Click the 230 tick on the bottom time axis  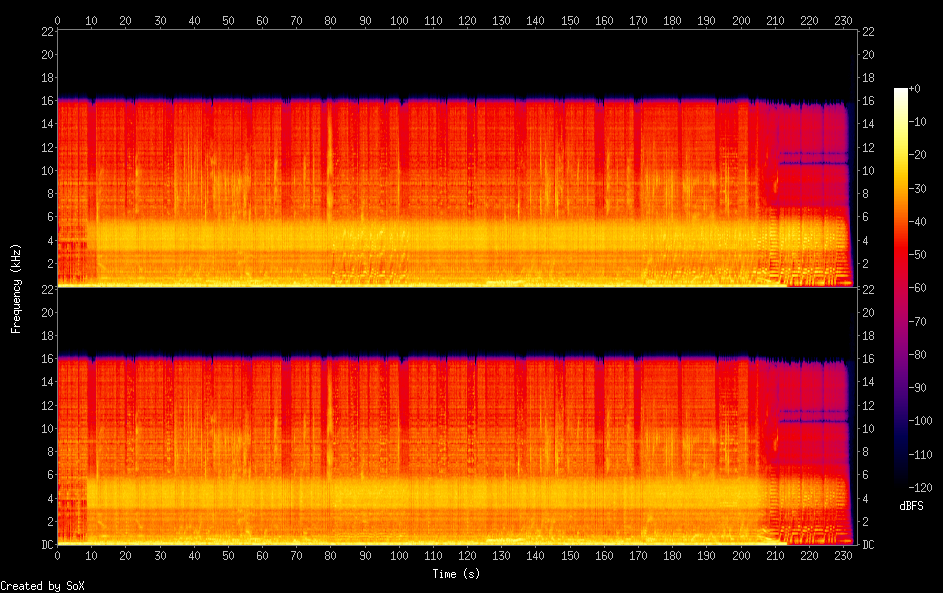(x=843, y=555)
